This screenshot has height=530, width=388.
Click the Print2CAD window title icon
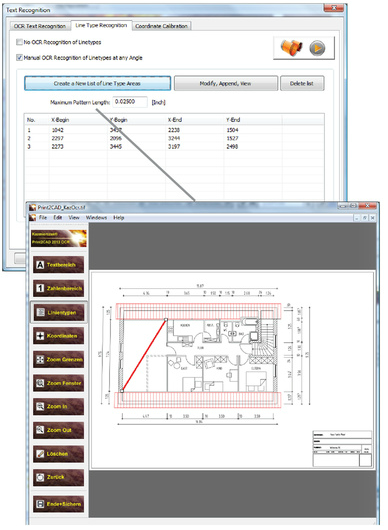[x=32, y=207]
